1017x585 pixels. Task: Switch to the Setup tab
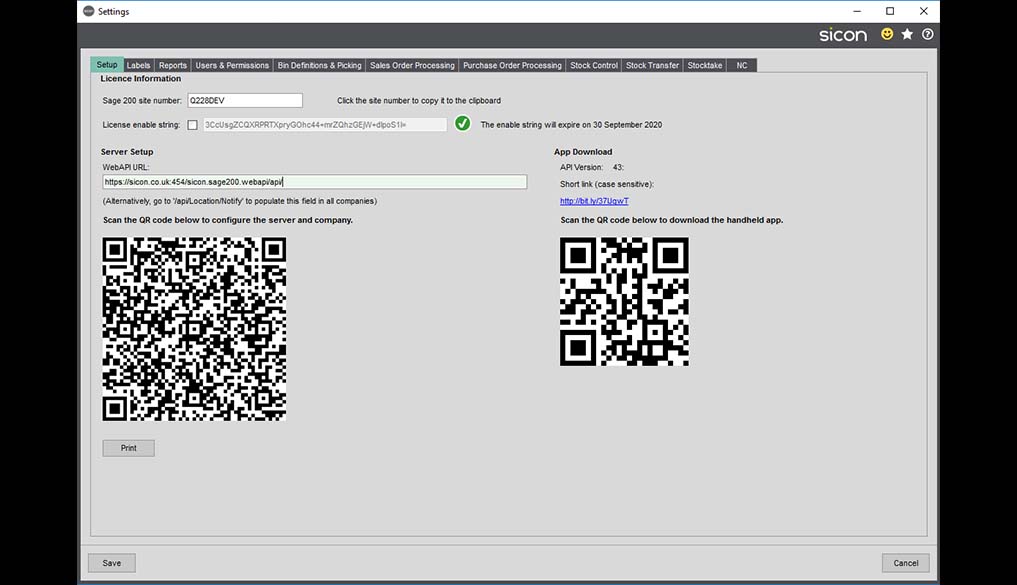106,65
